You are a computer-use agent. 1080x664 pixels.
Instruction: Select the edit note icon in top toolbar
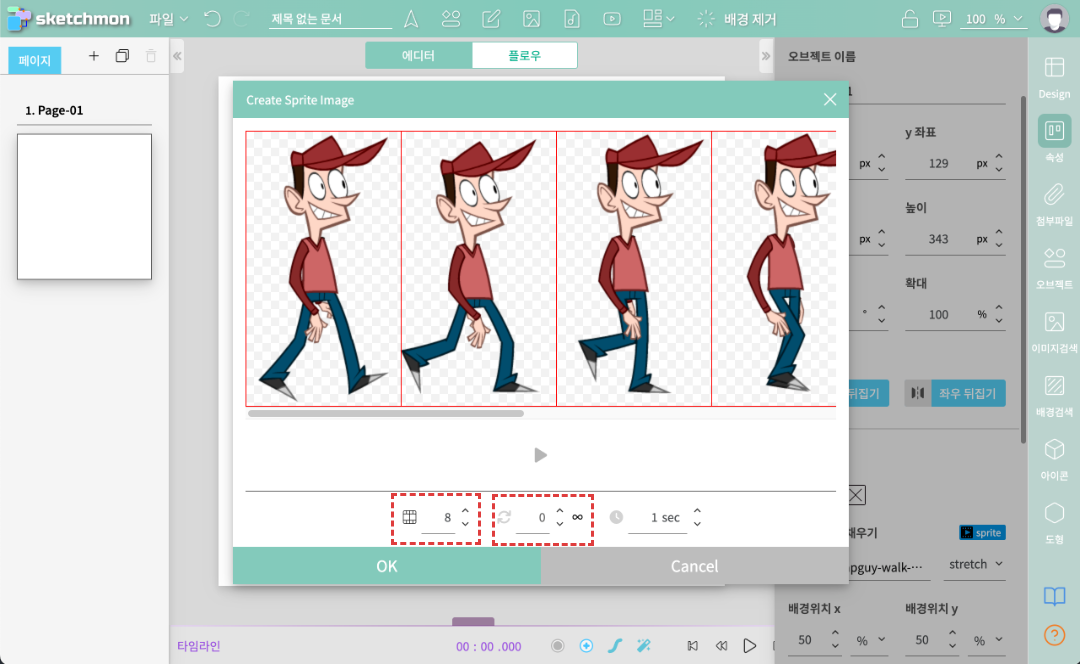click(491, 19)
